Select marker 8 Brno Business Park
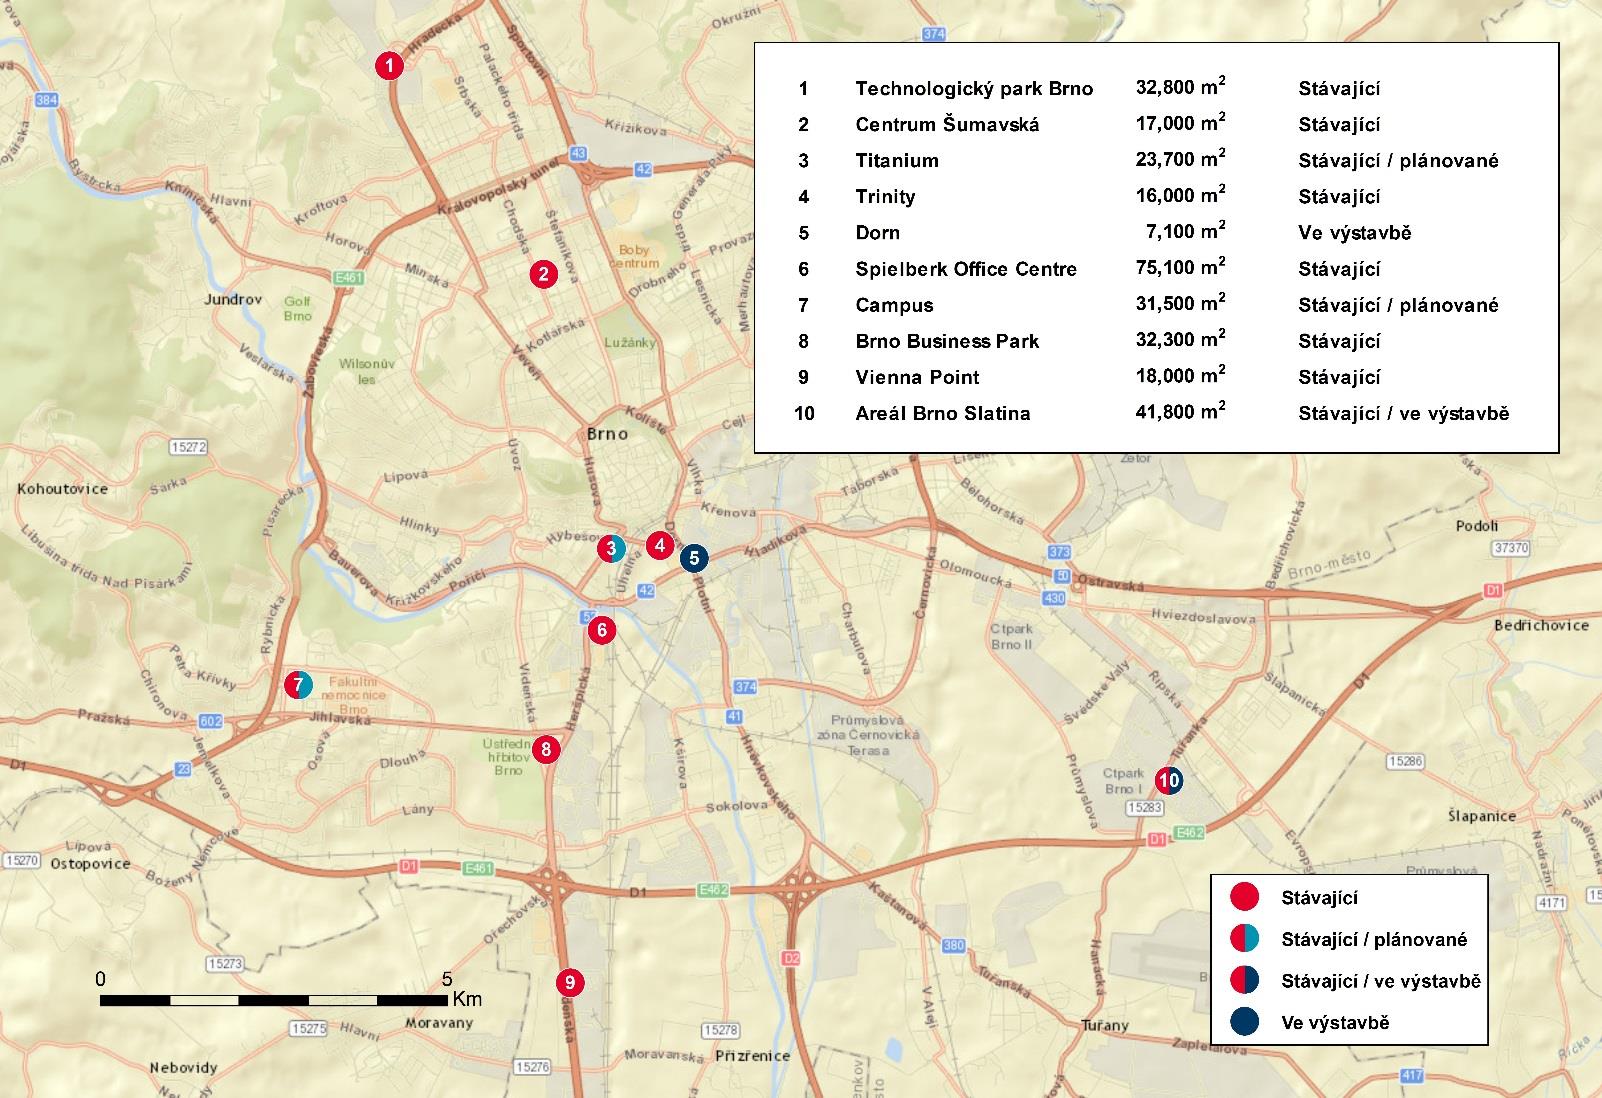 click(545, 749)
